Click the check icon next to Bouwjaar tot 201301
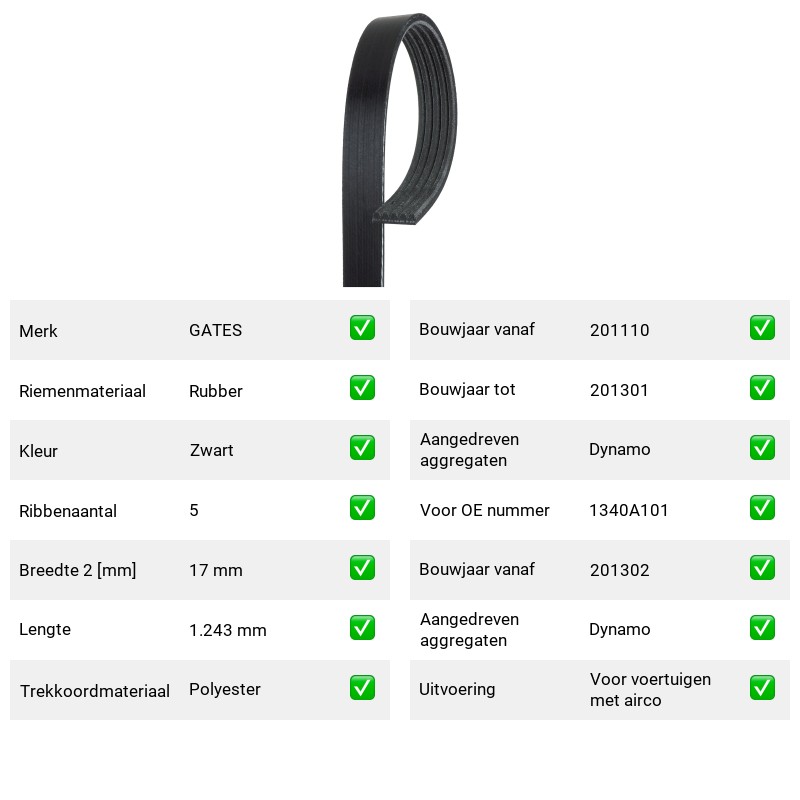Screen dimensions: 800x800 [x=762, y=388]
